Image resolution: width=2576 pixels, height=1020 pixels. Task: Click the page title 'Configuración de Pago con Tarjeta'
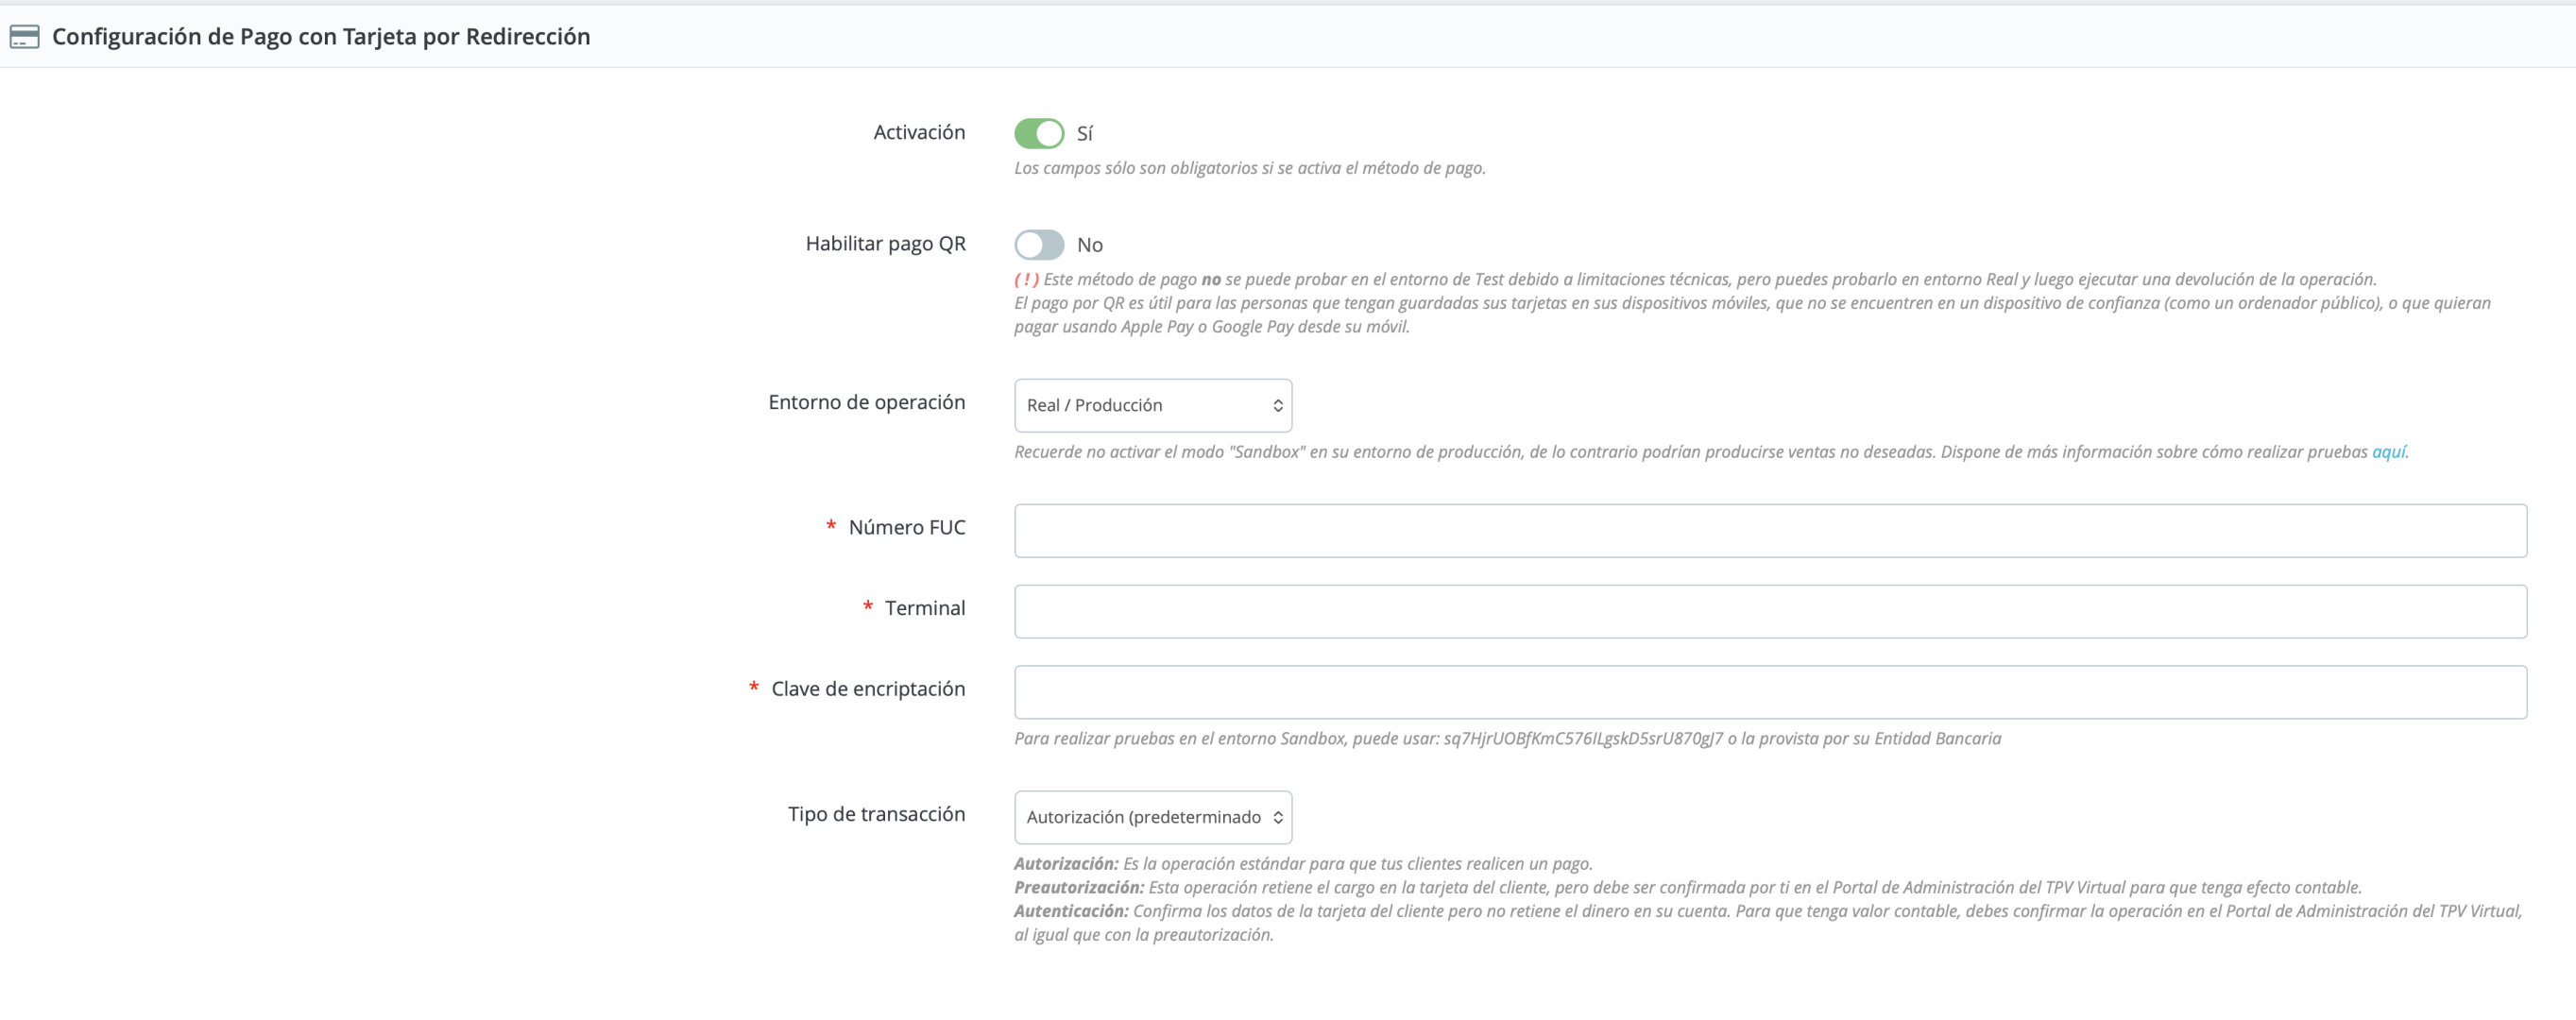coord(320,37)
